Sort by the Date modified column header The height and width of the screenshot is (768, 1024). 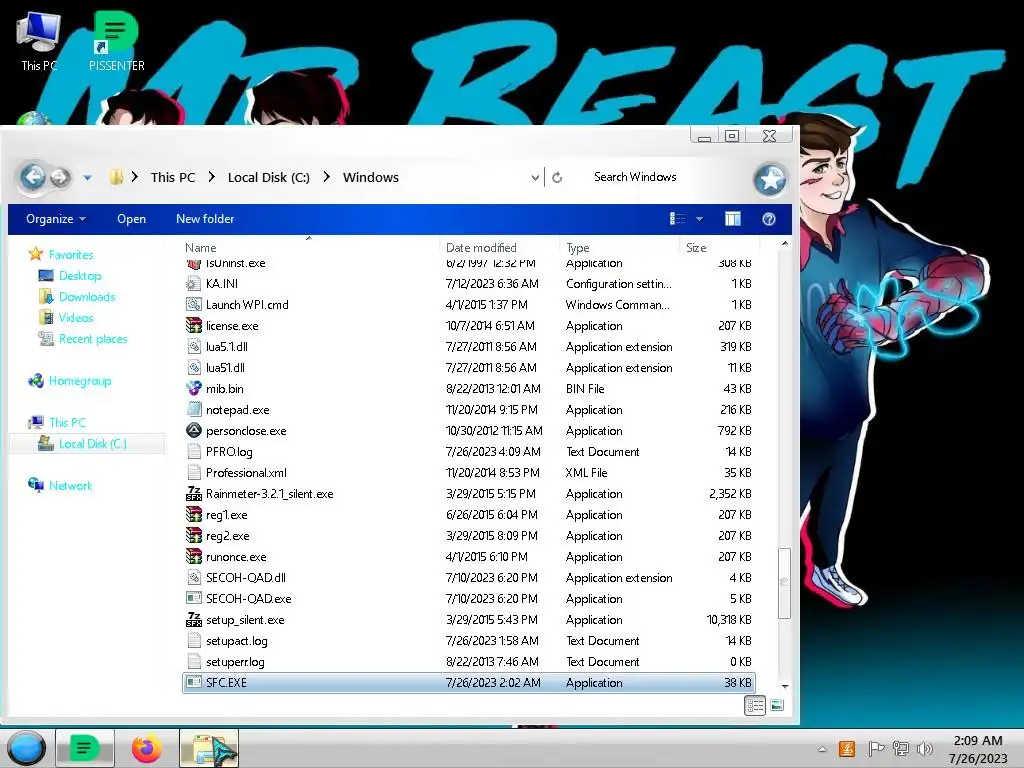coord(481,248)
